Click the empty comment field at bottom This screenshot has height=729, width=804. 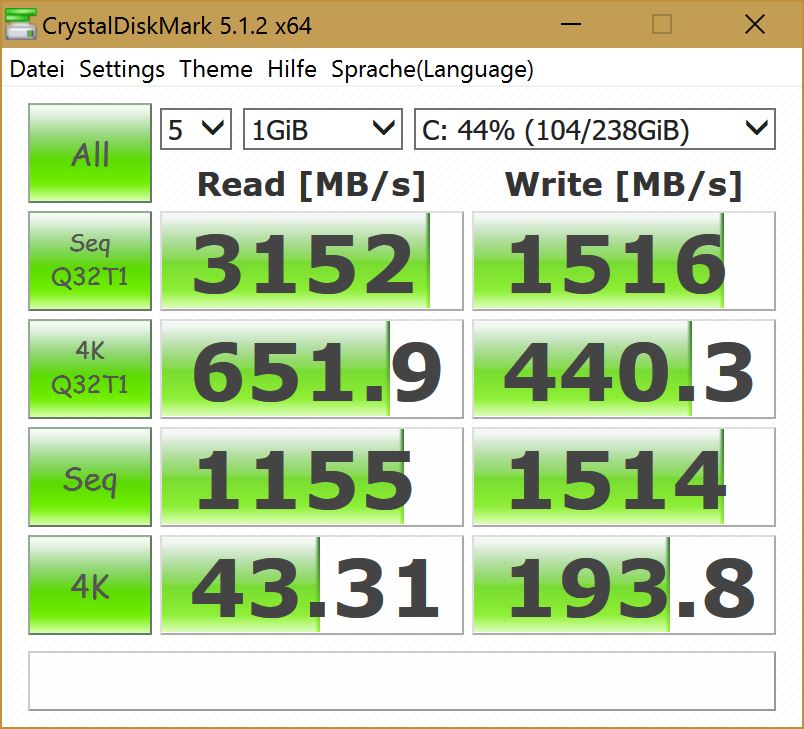402,681
